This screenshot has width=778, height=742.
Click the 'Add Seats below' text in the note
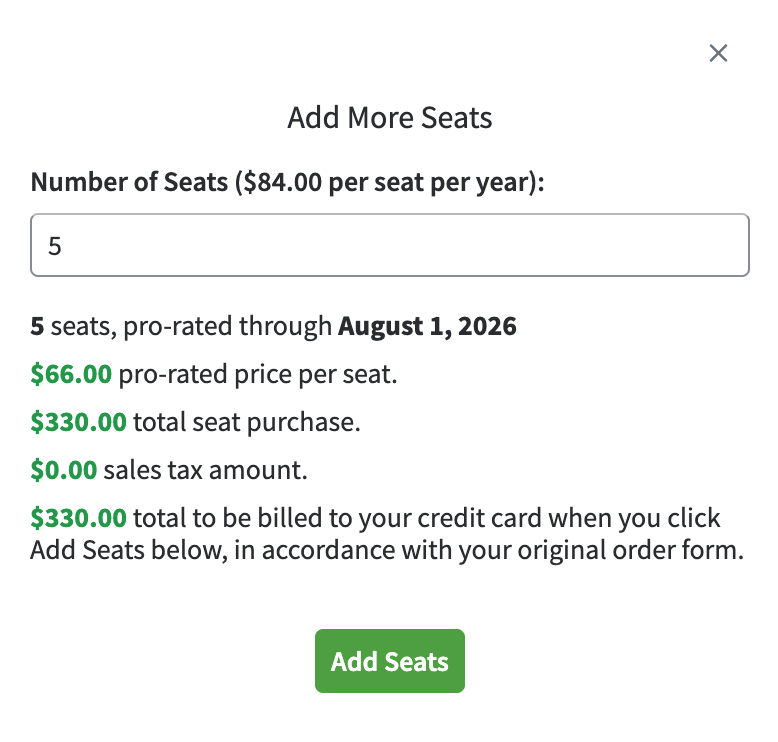106,550
